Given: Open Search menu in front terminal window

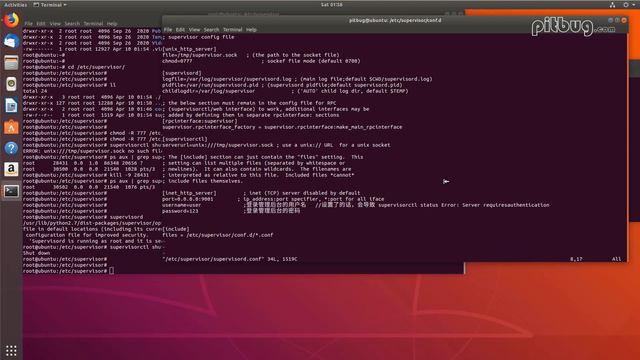Looking at the screenshot, I should point(211,30).
